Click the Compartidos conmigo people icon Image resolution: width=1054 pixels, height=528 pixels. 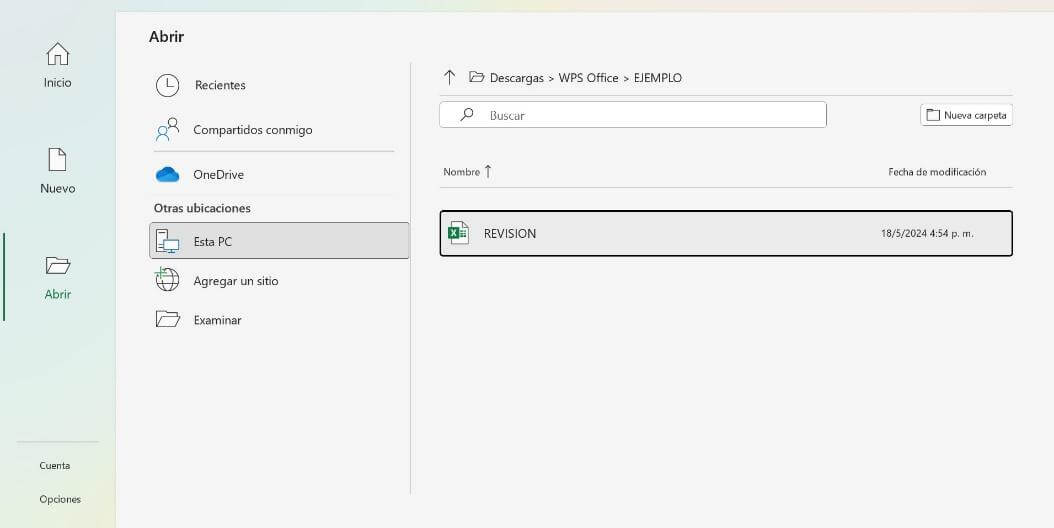pos(167,130)
